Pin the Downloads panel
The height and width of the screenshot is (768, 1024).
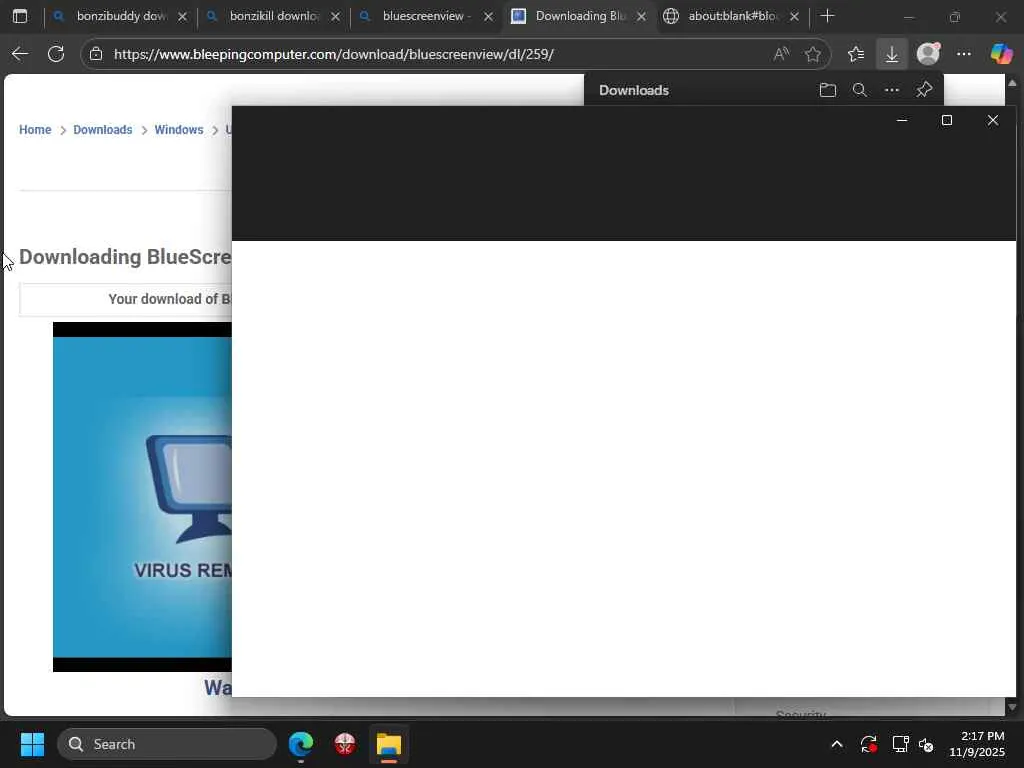pyautogui.click(x=924, y=90)
